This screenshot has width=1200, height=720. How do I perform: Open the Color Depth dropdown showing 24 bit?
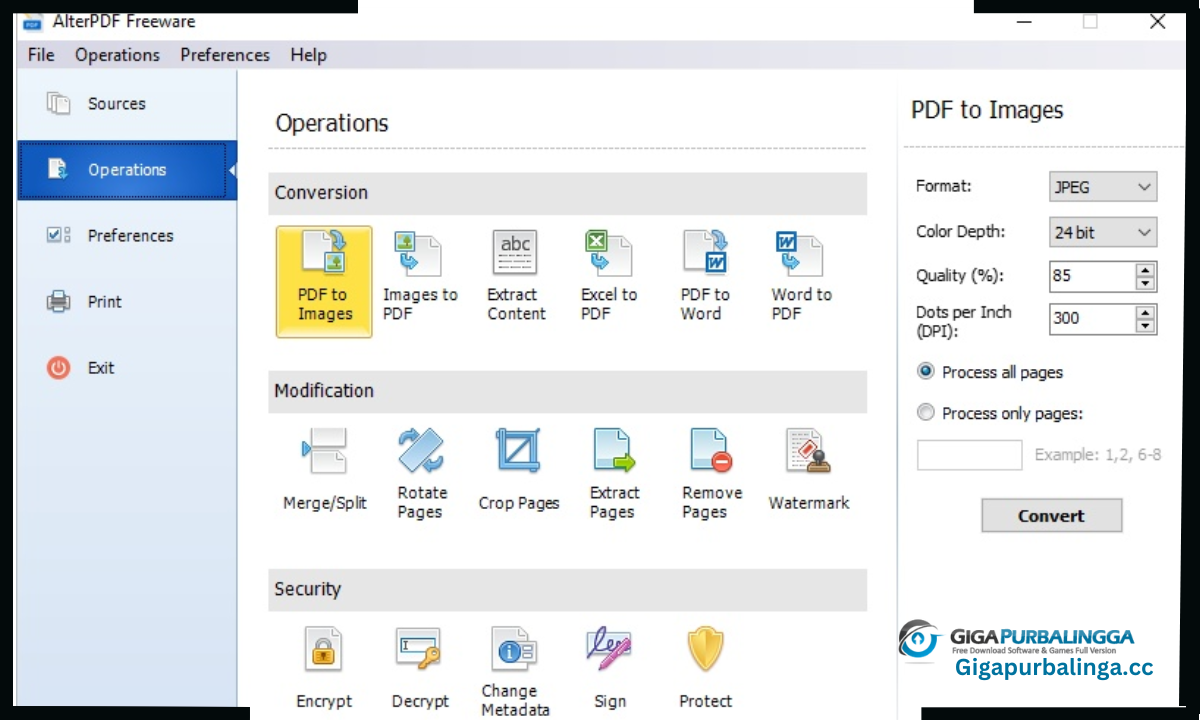pos(1103,232)
